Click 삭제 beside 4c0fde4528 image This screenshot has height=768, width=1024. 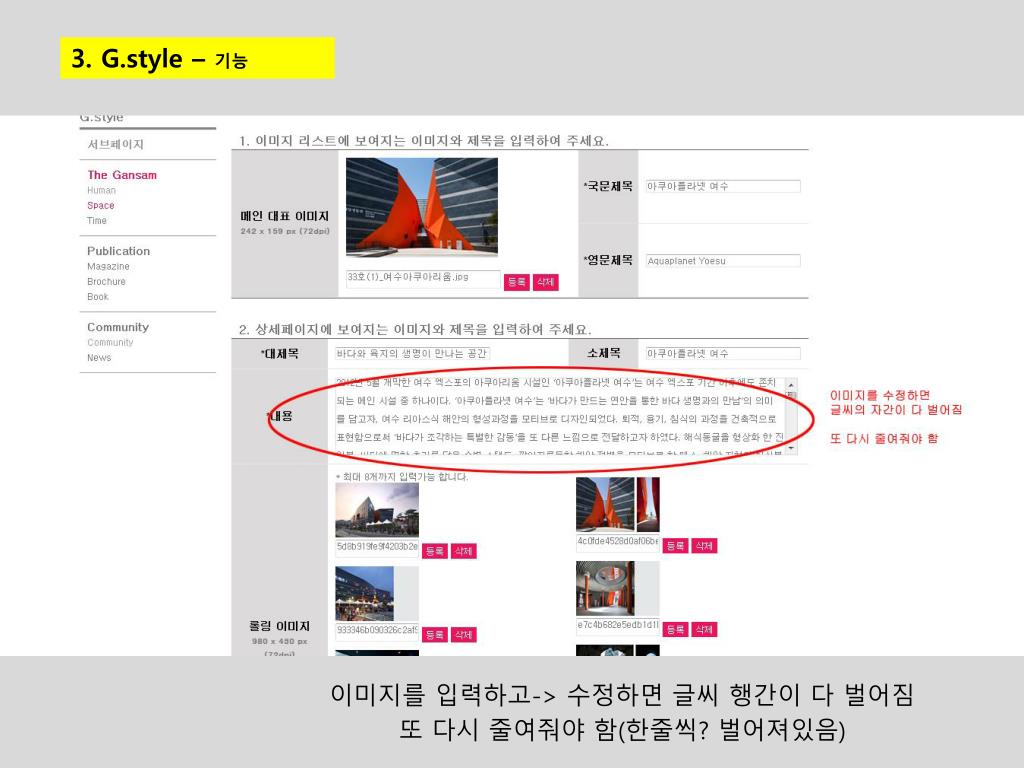click(704, 546)
